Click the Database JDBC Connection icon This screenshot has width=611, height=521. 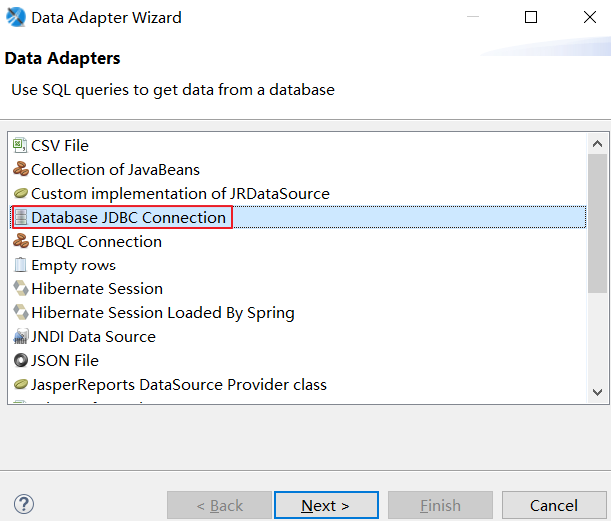20,218
